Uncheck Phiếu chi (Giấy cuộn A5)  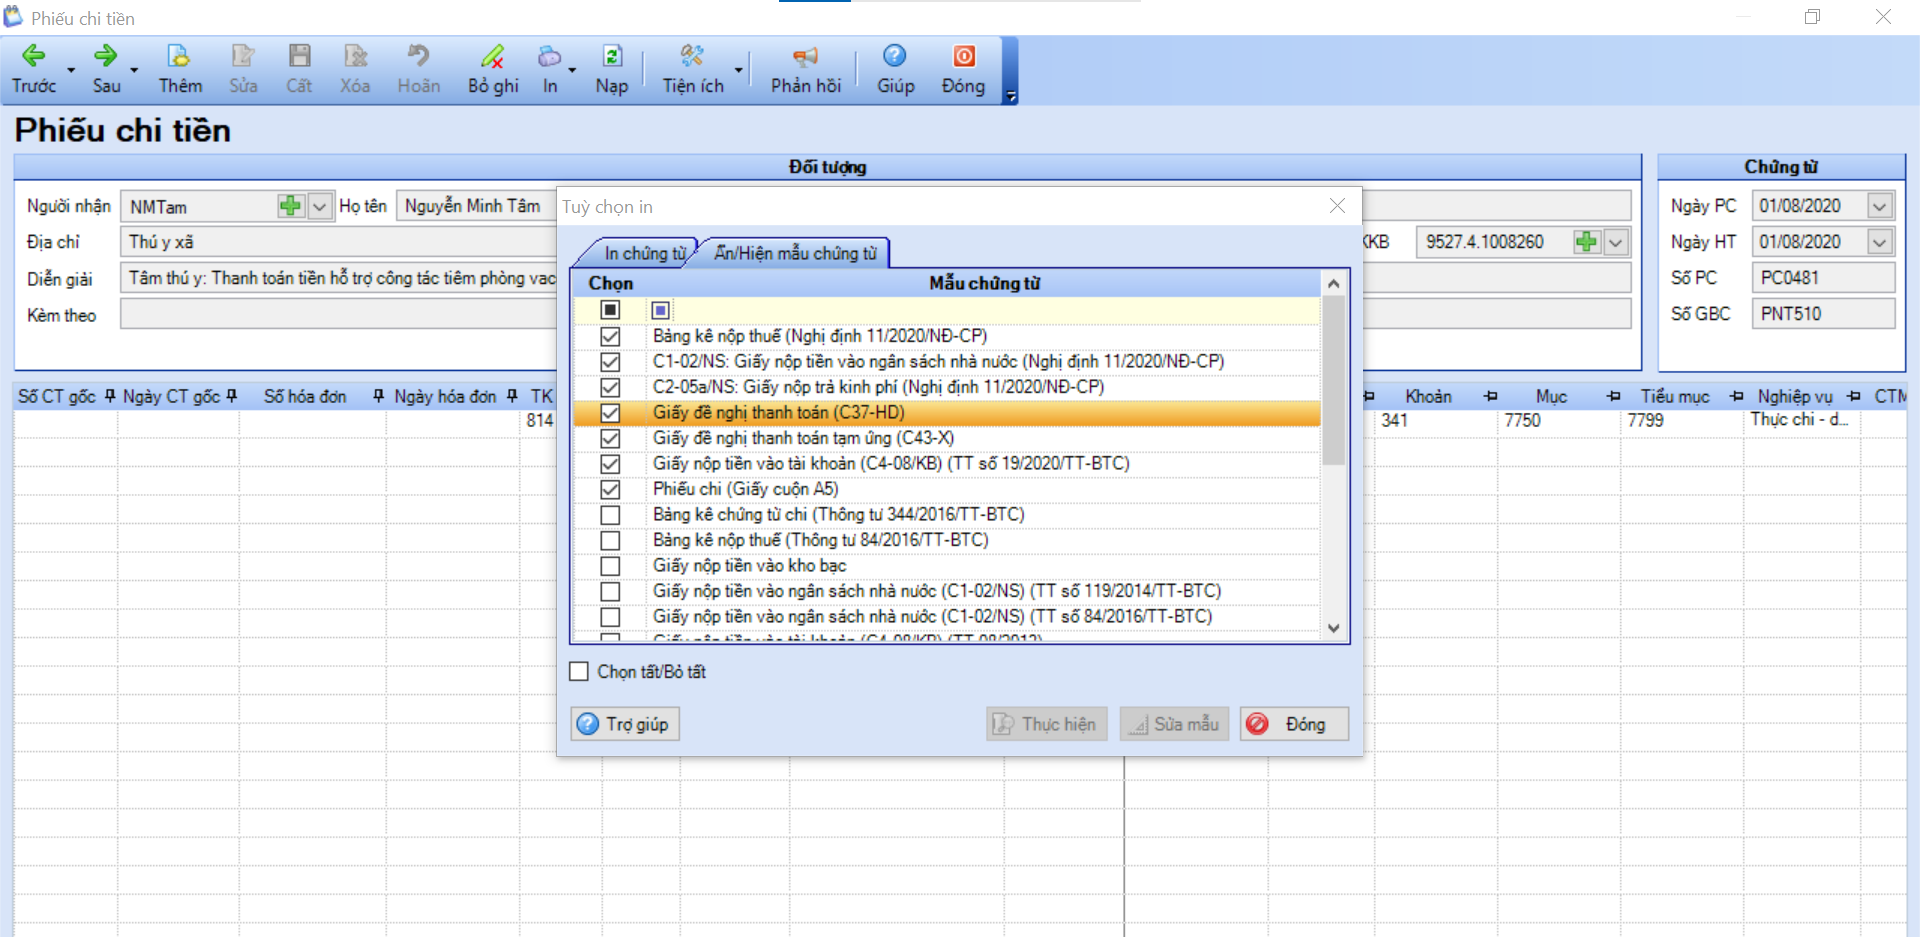pyautogui.click(x=610, y=490)
